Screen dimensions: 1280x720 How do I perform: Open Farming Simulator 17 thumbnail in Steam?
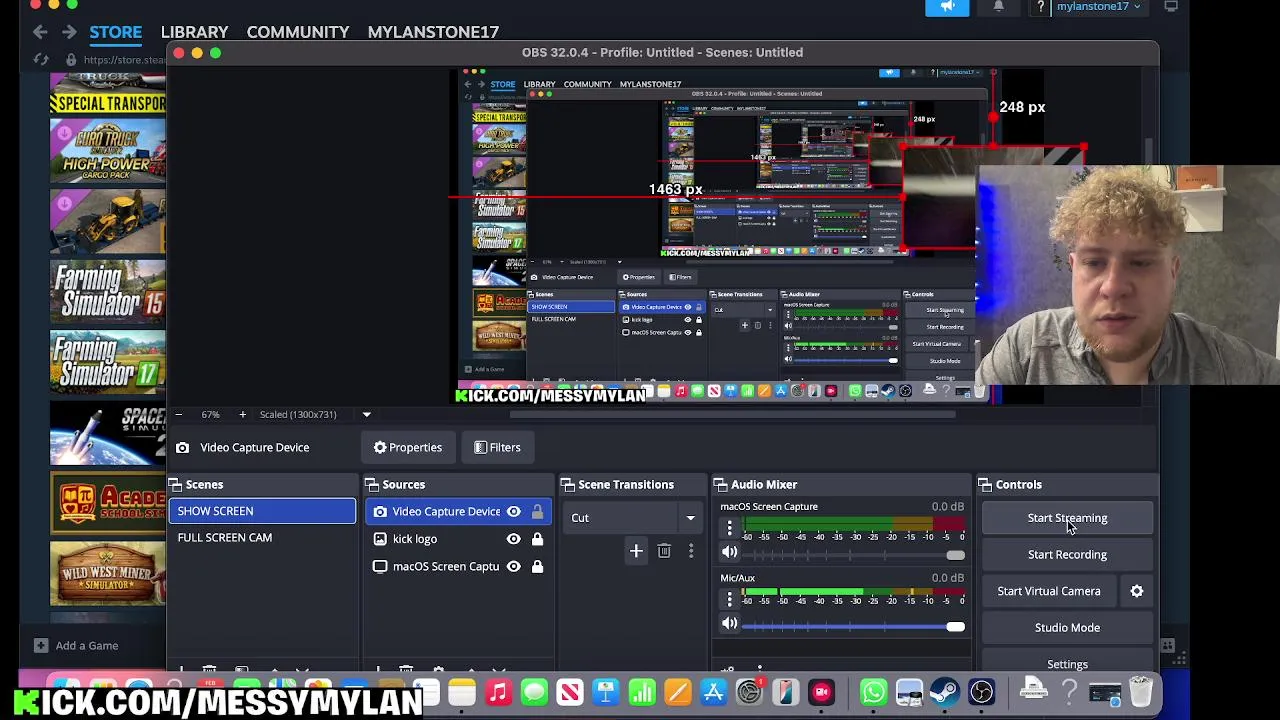(x=108, y=361)
